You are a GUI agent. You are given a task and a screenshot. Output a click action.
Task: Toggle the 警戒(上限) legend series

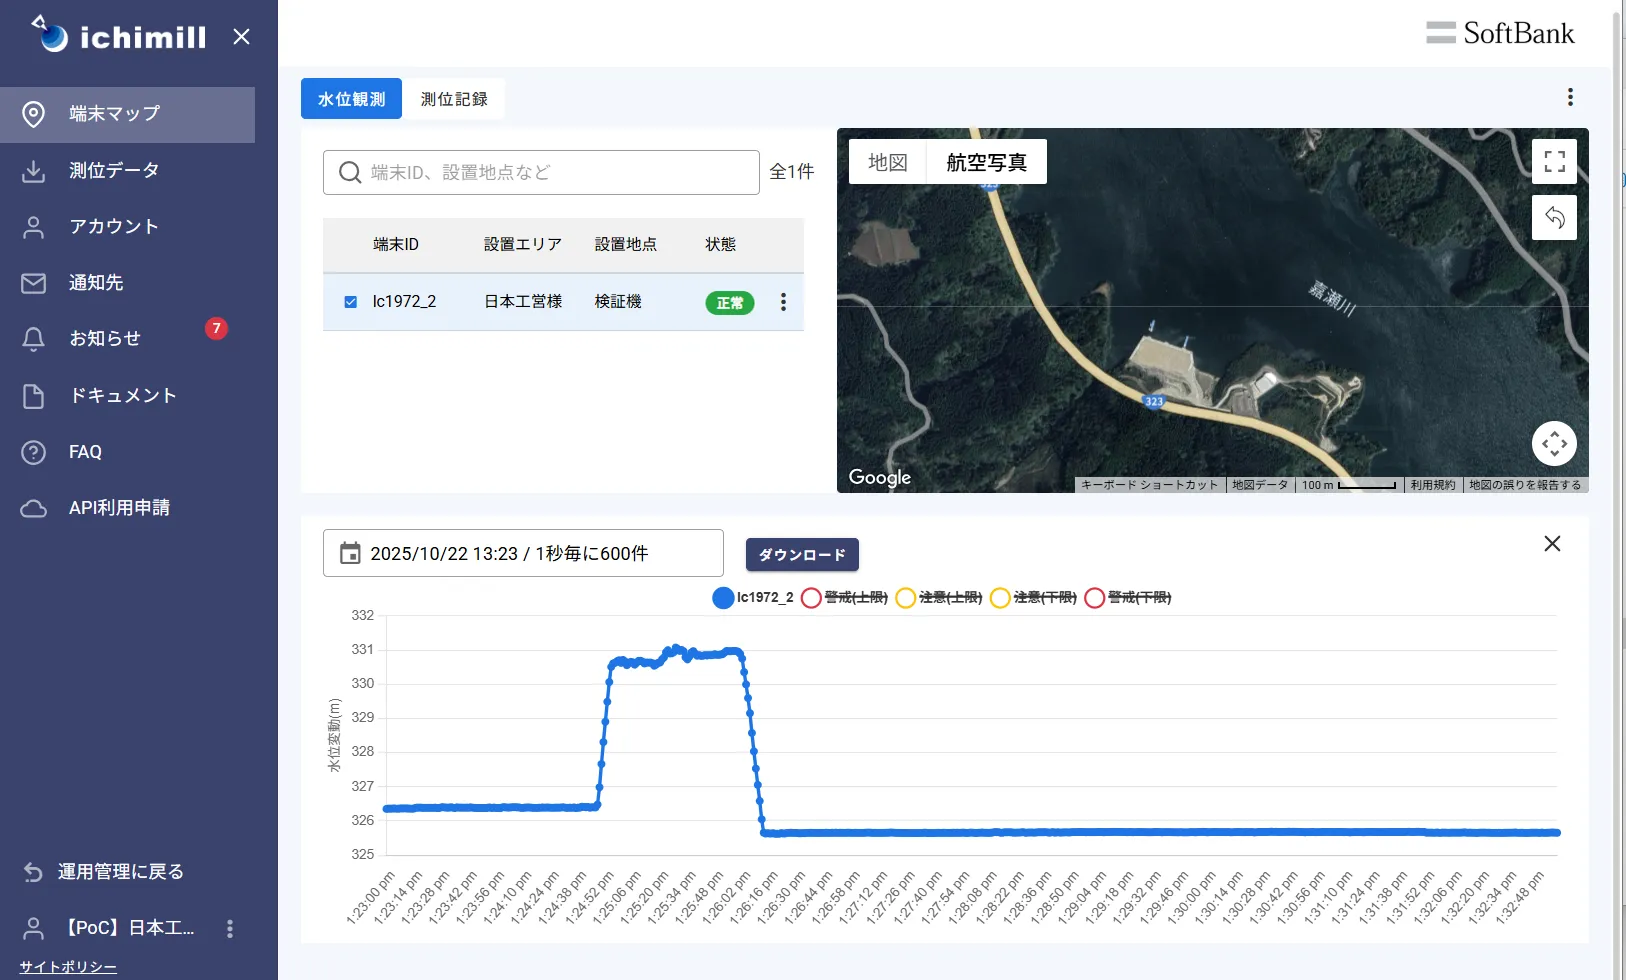pyautogui.click(x=812, y=598)
